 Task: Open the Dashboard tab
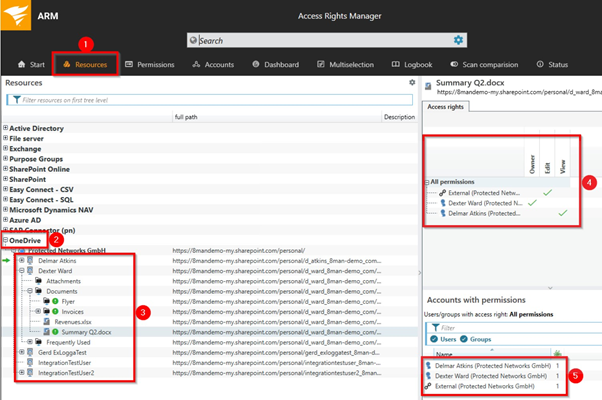[276, 64]
